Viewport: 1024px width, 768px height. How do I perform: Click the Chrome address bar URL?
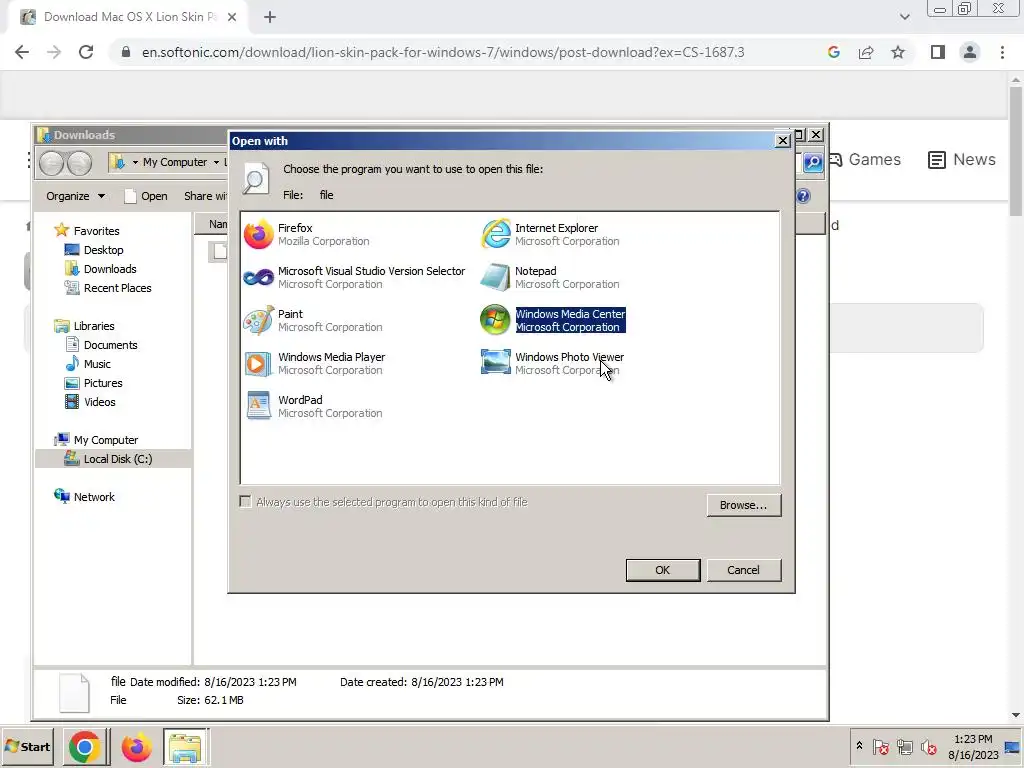coord(443,52)
